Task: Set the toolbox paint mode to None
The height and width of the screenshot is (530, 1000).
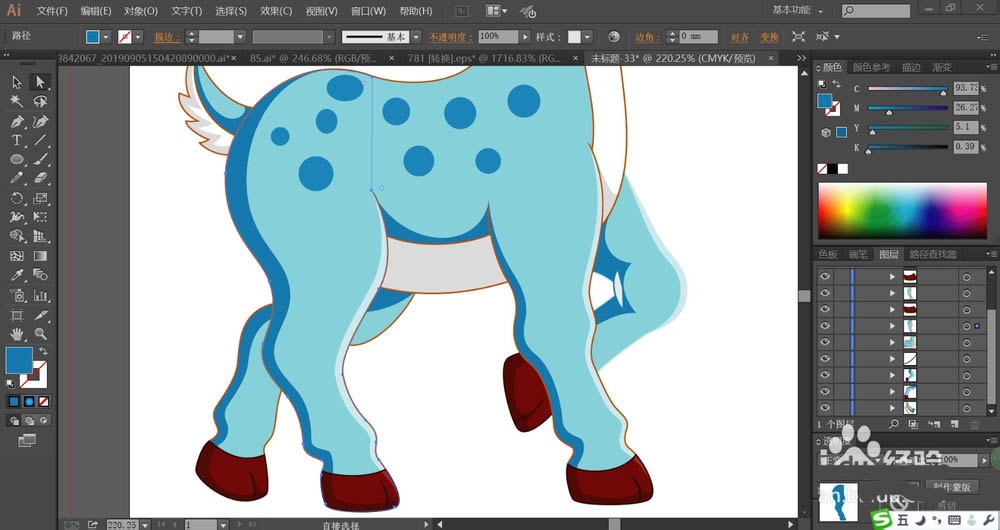Action: tap(43, 402)
